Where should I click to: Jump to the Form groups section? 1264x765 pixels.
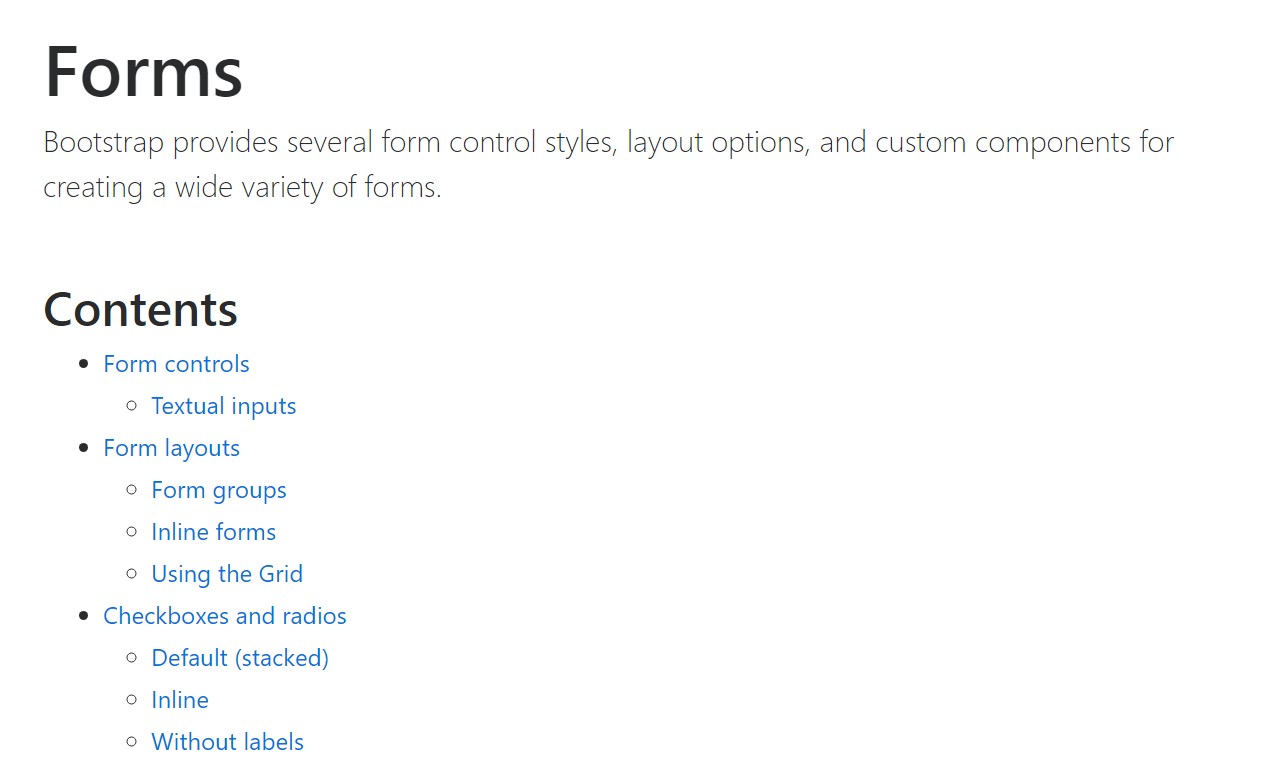click(x=218, y=490)
